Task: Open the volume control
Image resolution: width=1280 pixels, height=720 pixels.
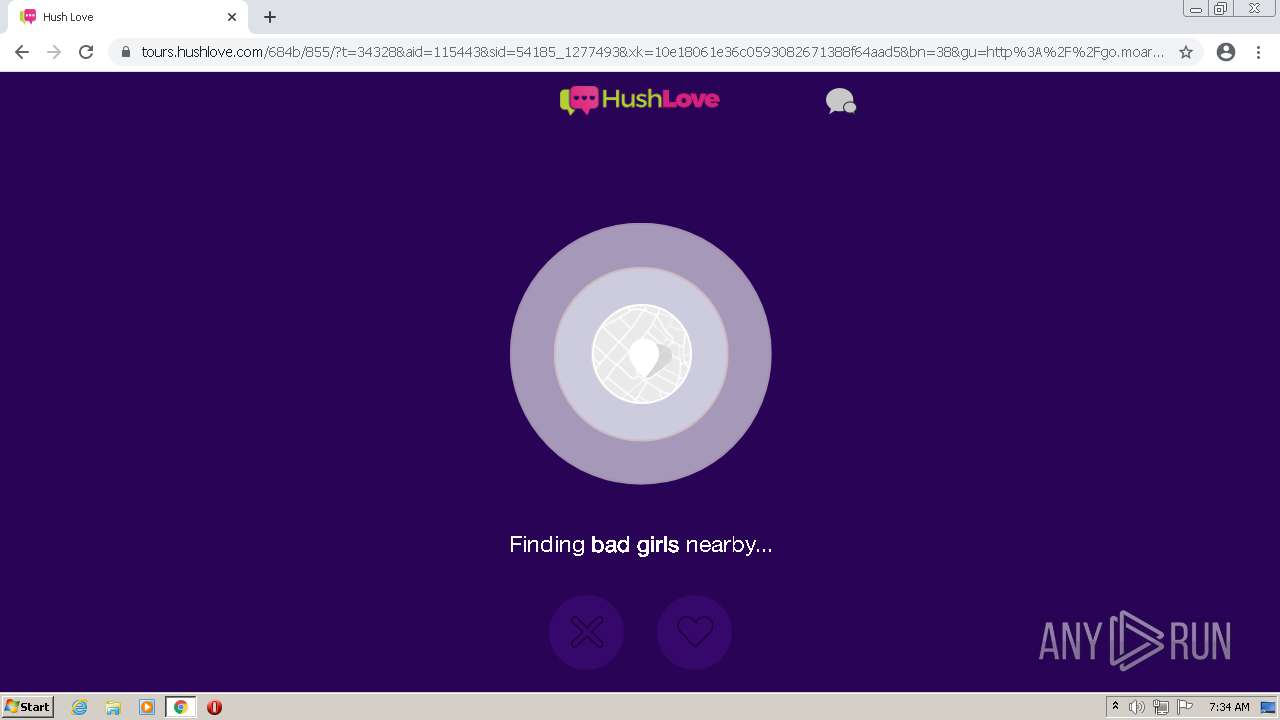Action: pyautogui.click(x=1137, y=707)
